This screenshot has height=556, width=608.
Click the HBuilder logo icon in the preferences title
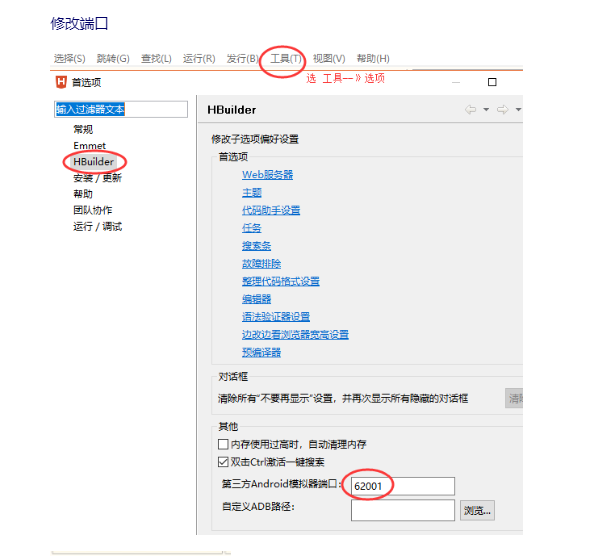tap(61, 82)
